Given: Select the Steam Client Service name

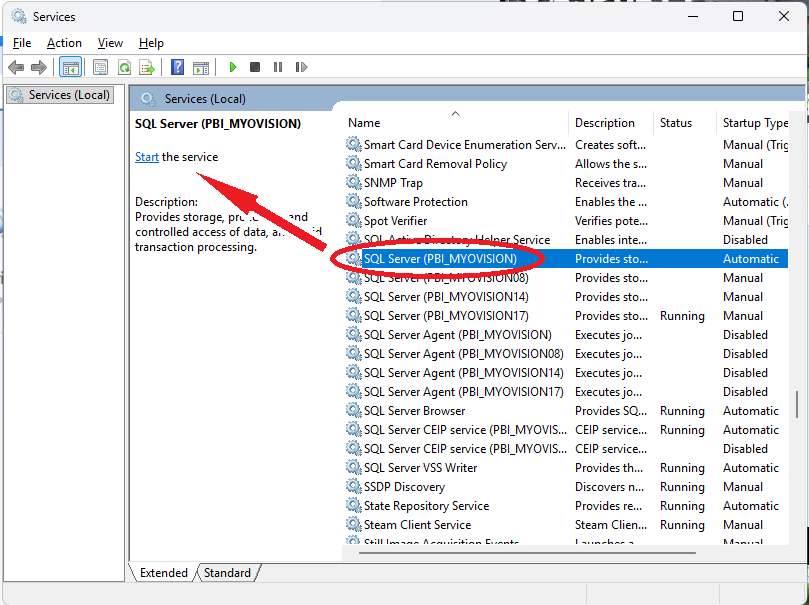Looking at the screenshot, I should pos(417,525).
